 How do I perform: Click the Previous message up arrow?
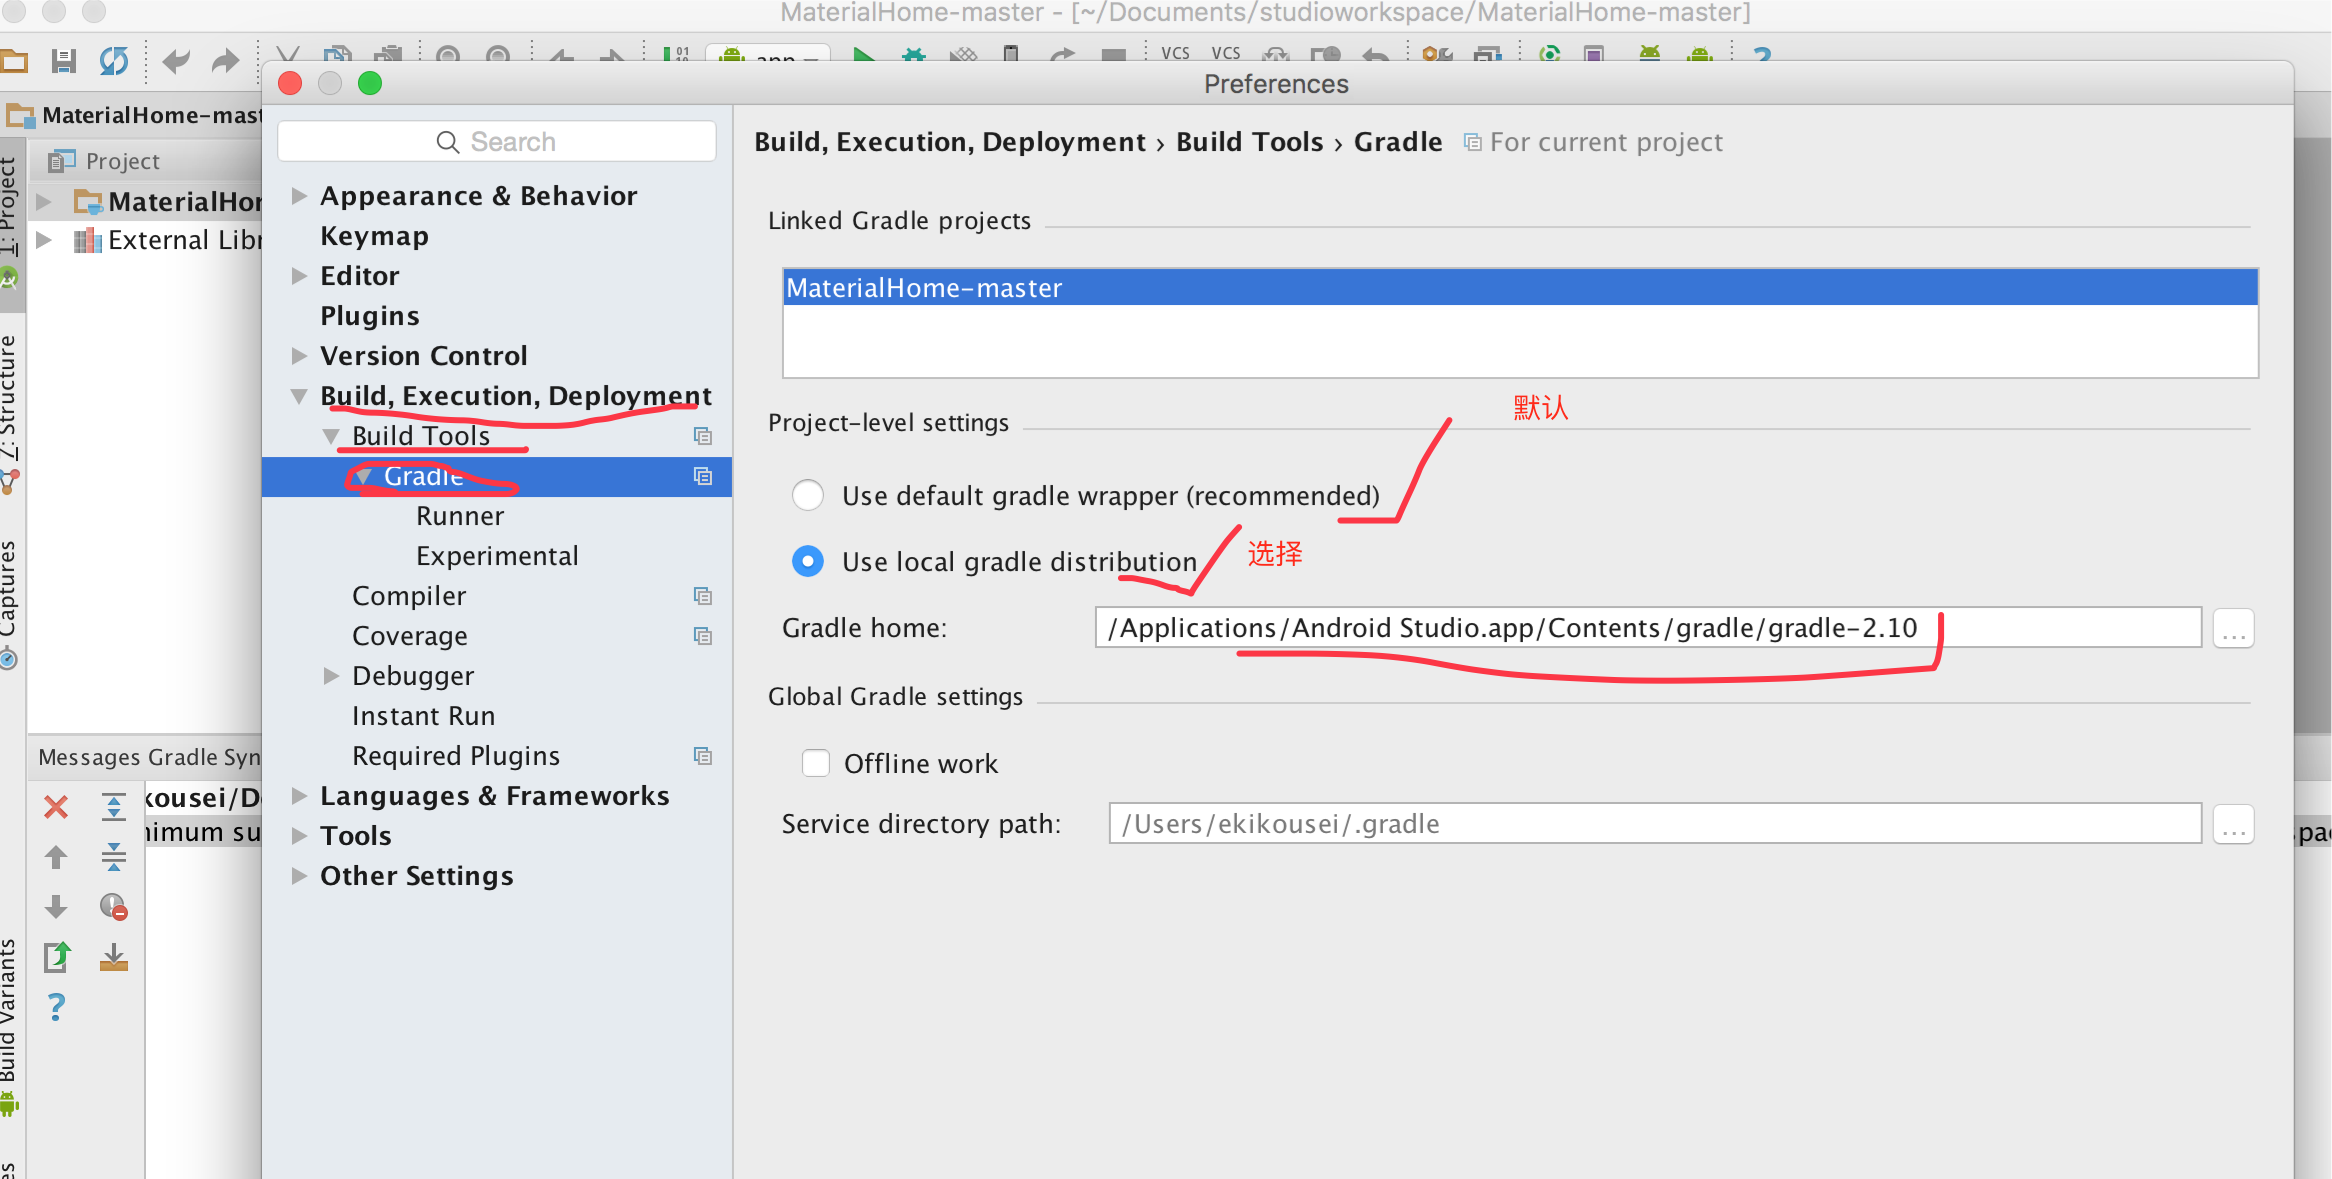[56, 857]
